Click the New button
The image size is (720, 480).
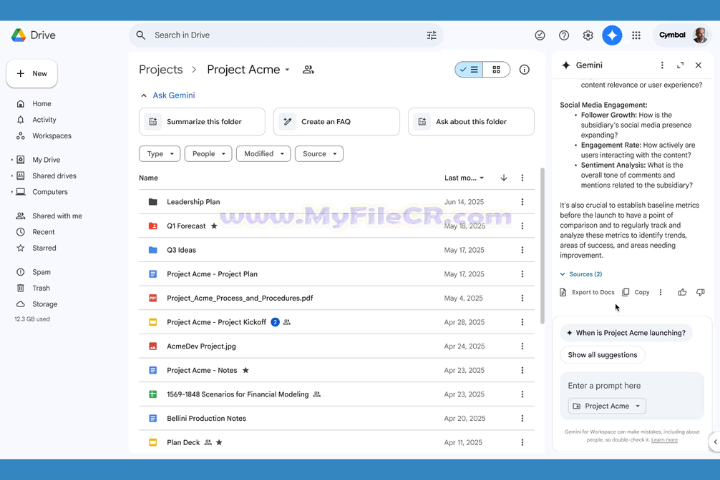tap(32, 73)
